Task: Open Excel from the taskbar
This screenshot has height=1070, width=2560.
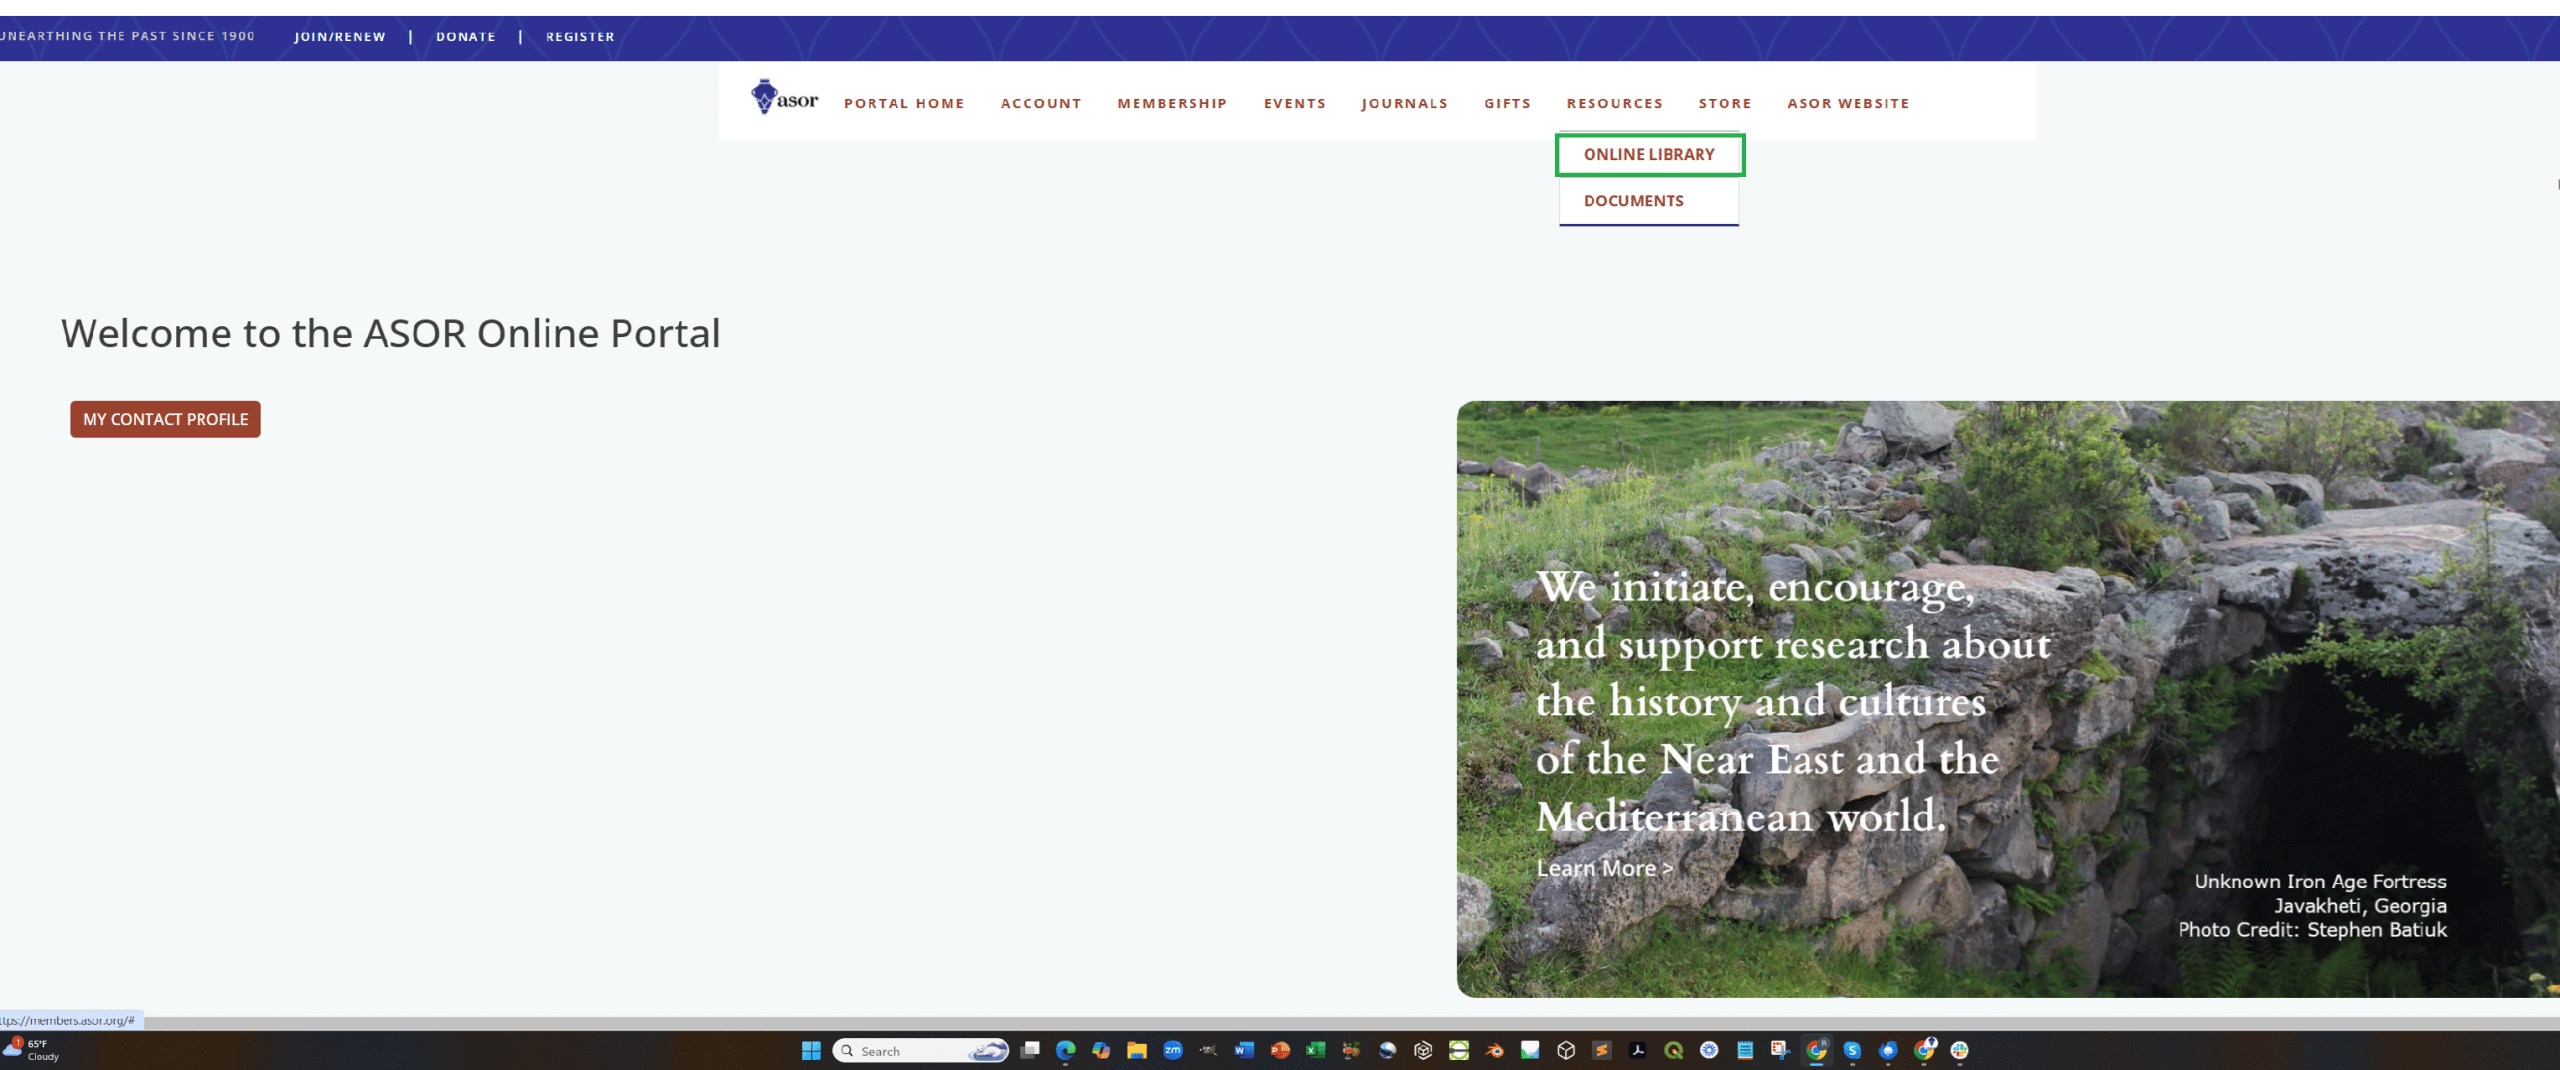Action: pyautogui.click(x=1315, y=1050)
